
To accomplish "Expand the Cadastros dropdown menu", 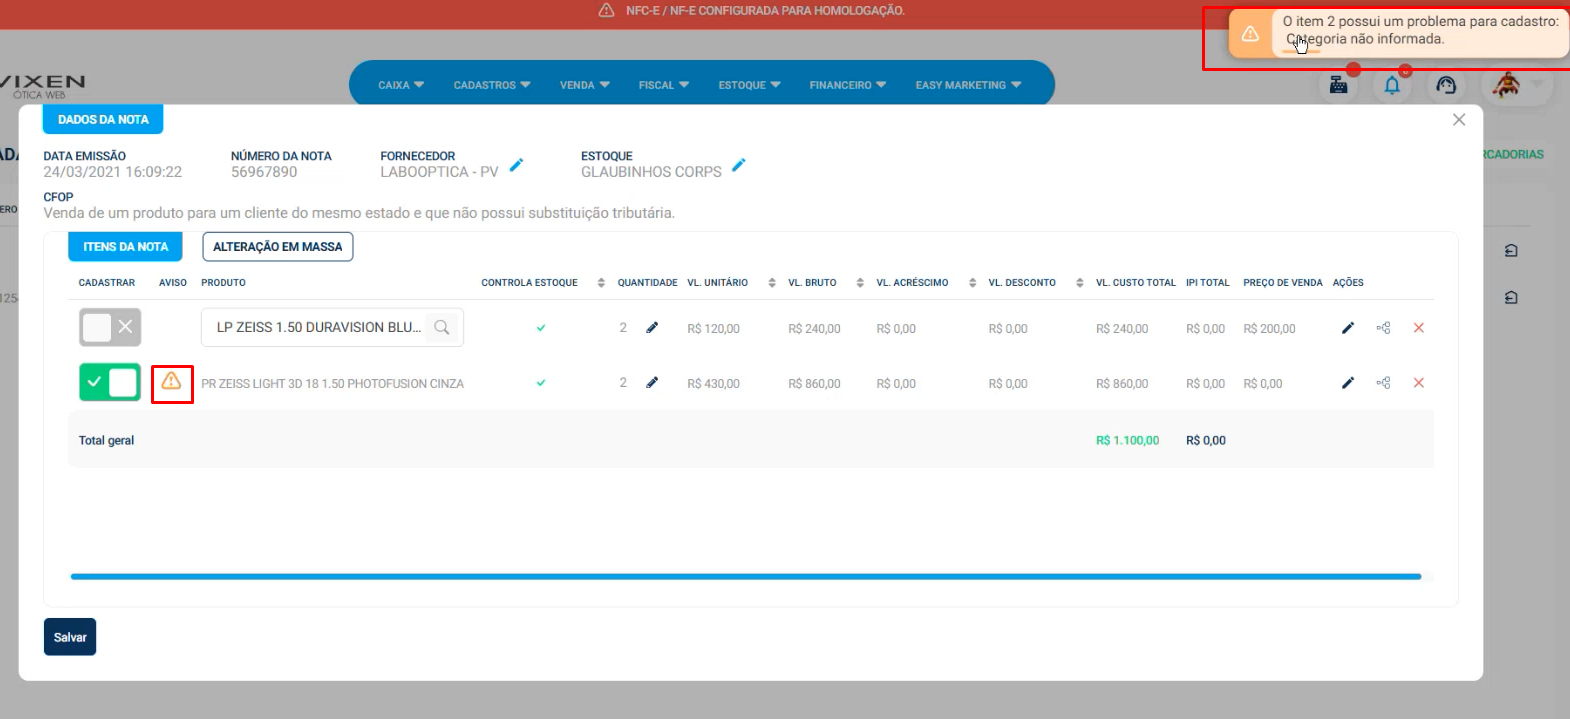I will click(491, 85).
